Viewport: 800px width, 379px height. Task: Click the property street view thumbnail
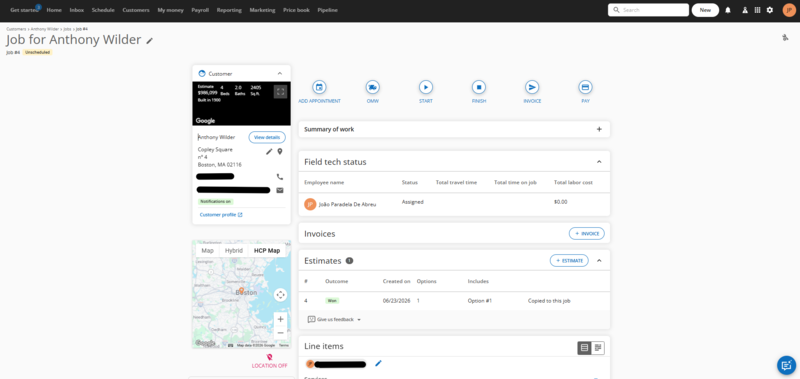[x=241, y=104]
